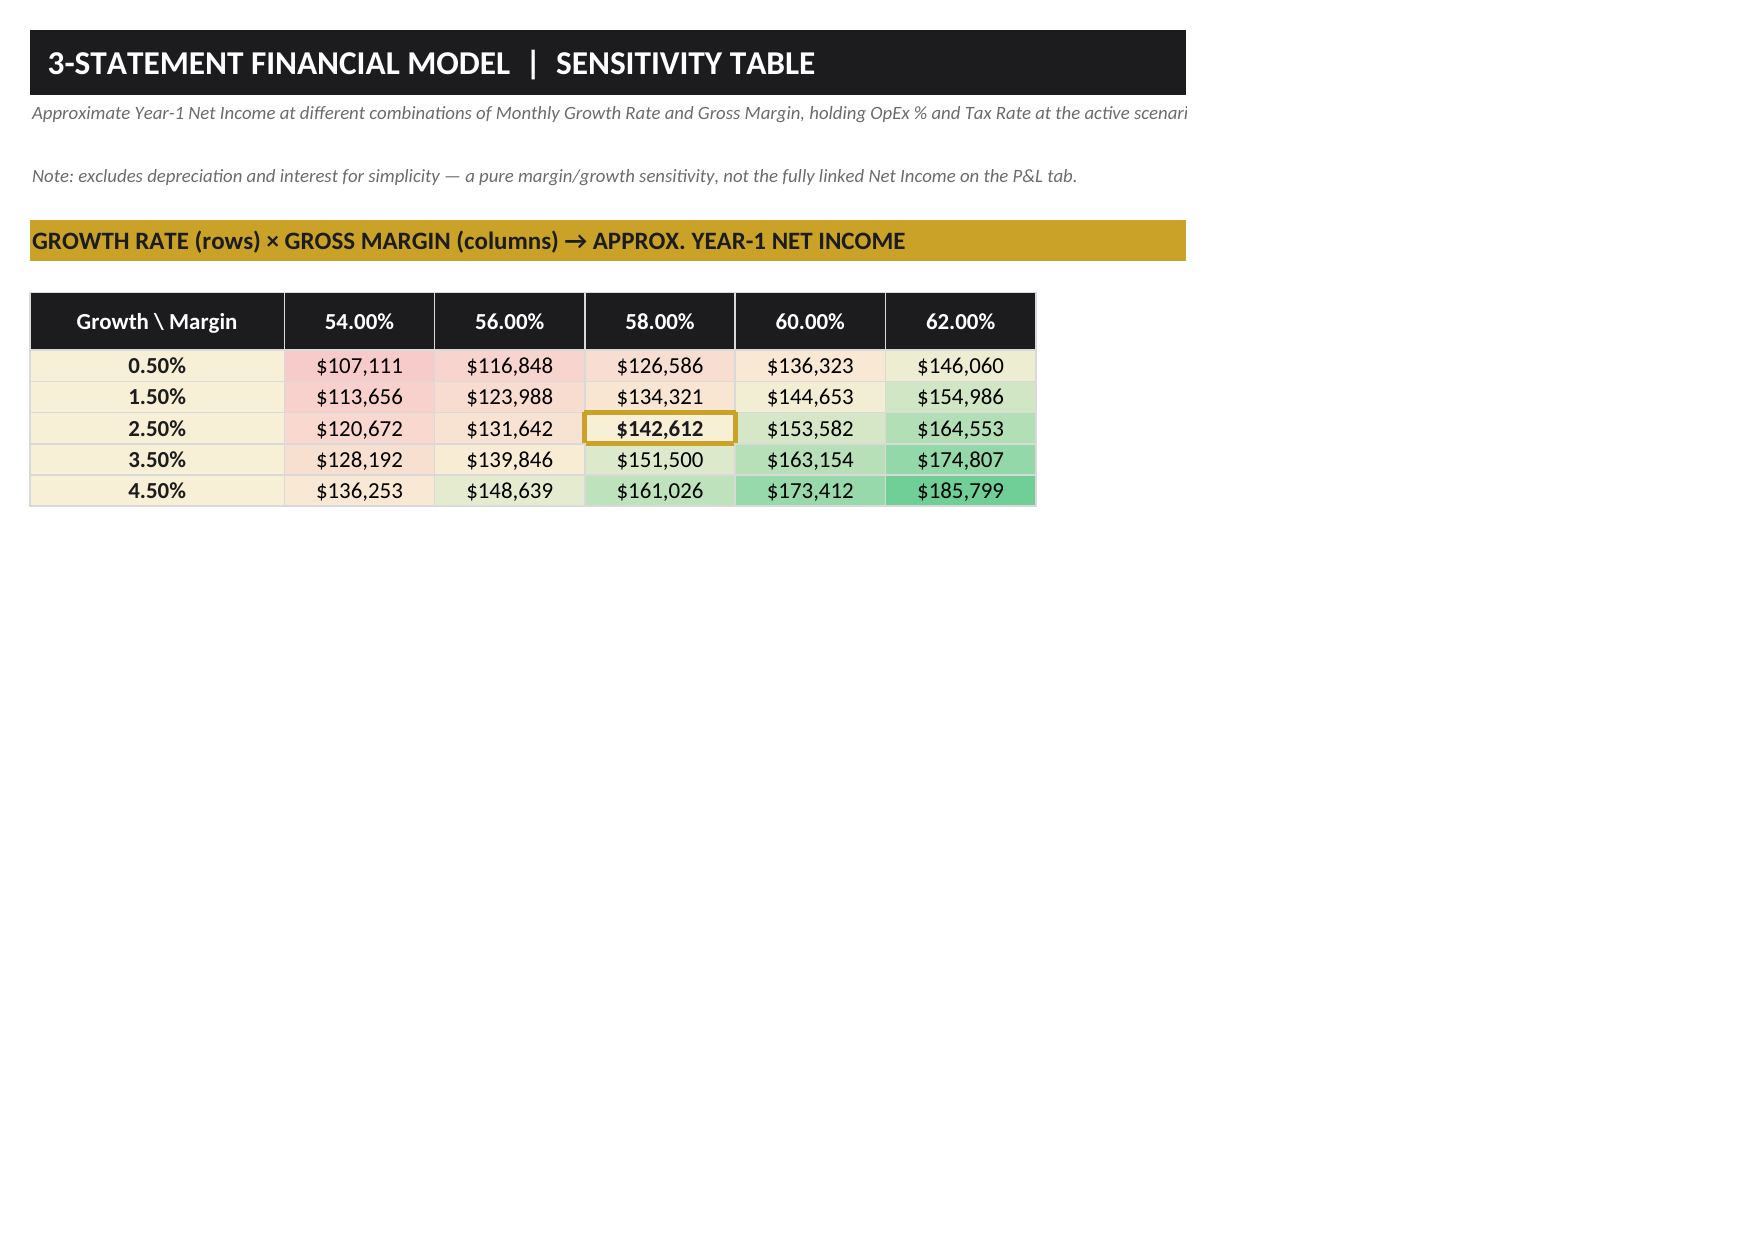Viewport: 1754px width, 1241px height.
Task: Select the cell showing $174,807
Action: pos(960,459)
